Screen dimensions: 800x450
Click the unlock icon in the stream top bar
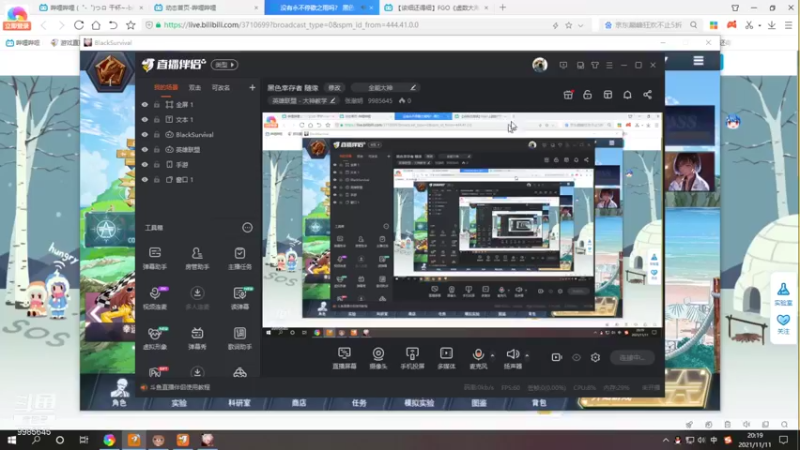point(587,95)
